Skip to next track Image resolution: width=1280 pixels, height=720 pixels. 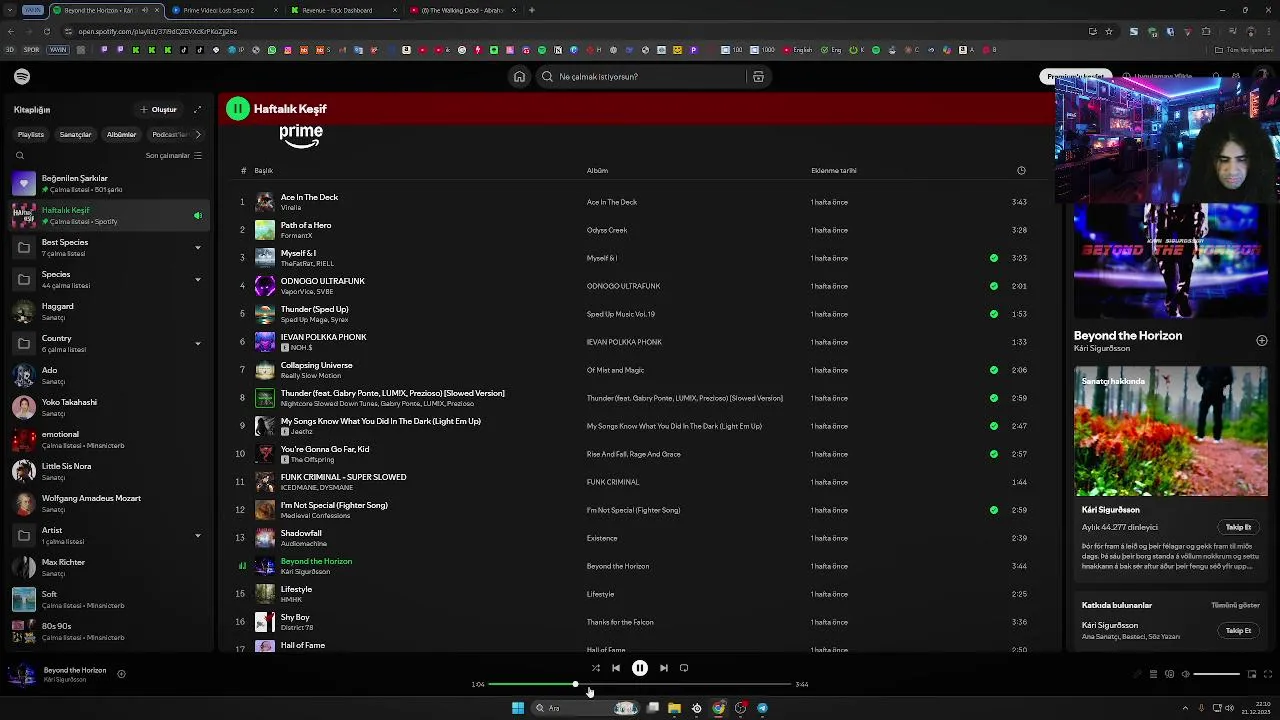point(664,668)
